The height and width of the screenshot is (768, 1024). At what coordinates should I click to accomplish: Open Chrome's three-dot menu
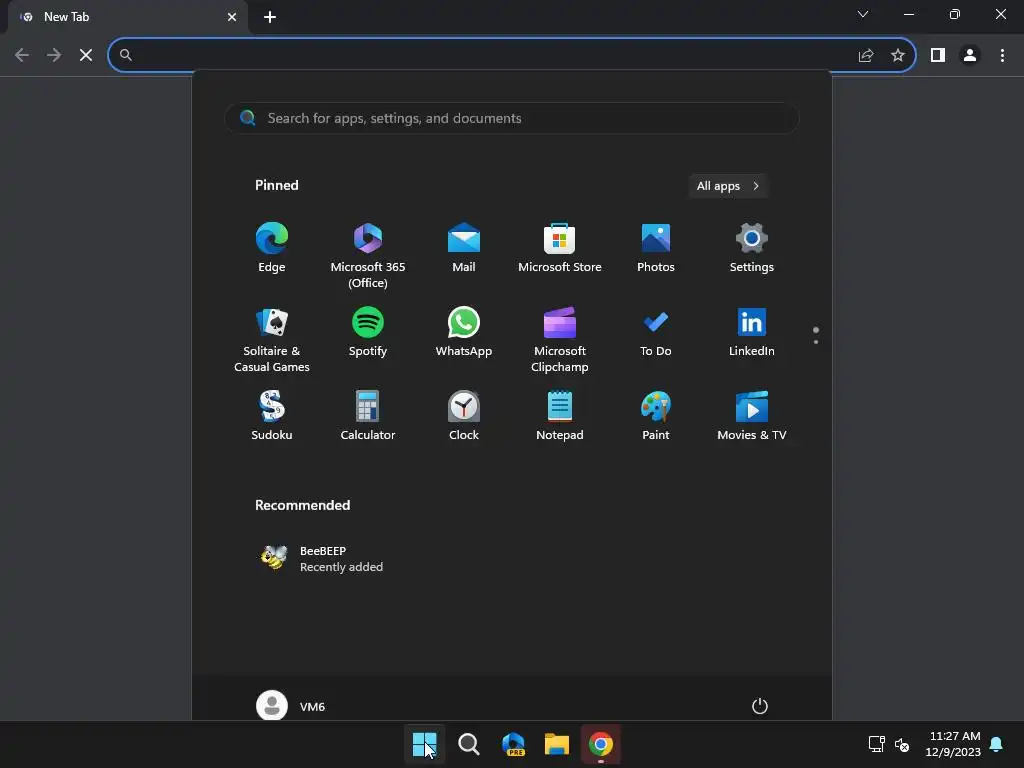pos(1002,55)
